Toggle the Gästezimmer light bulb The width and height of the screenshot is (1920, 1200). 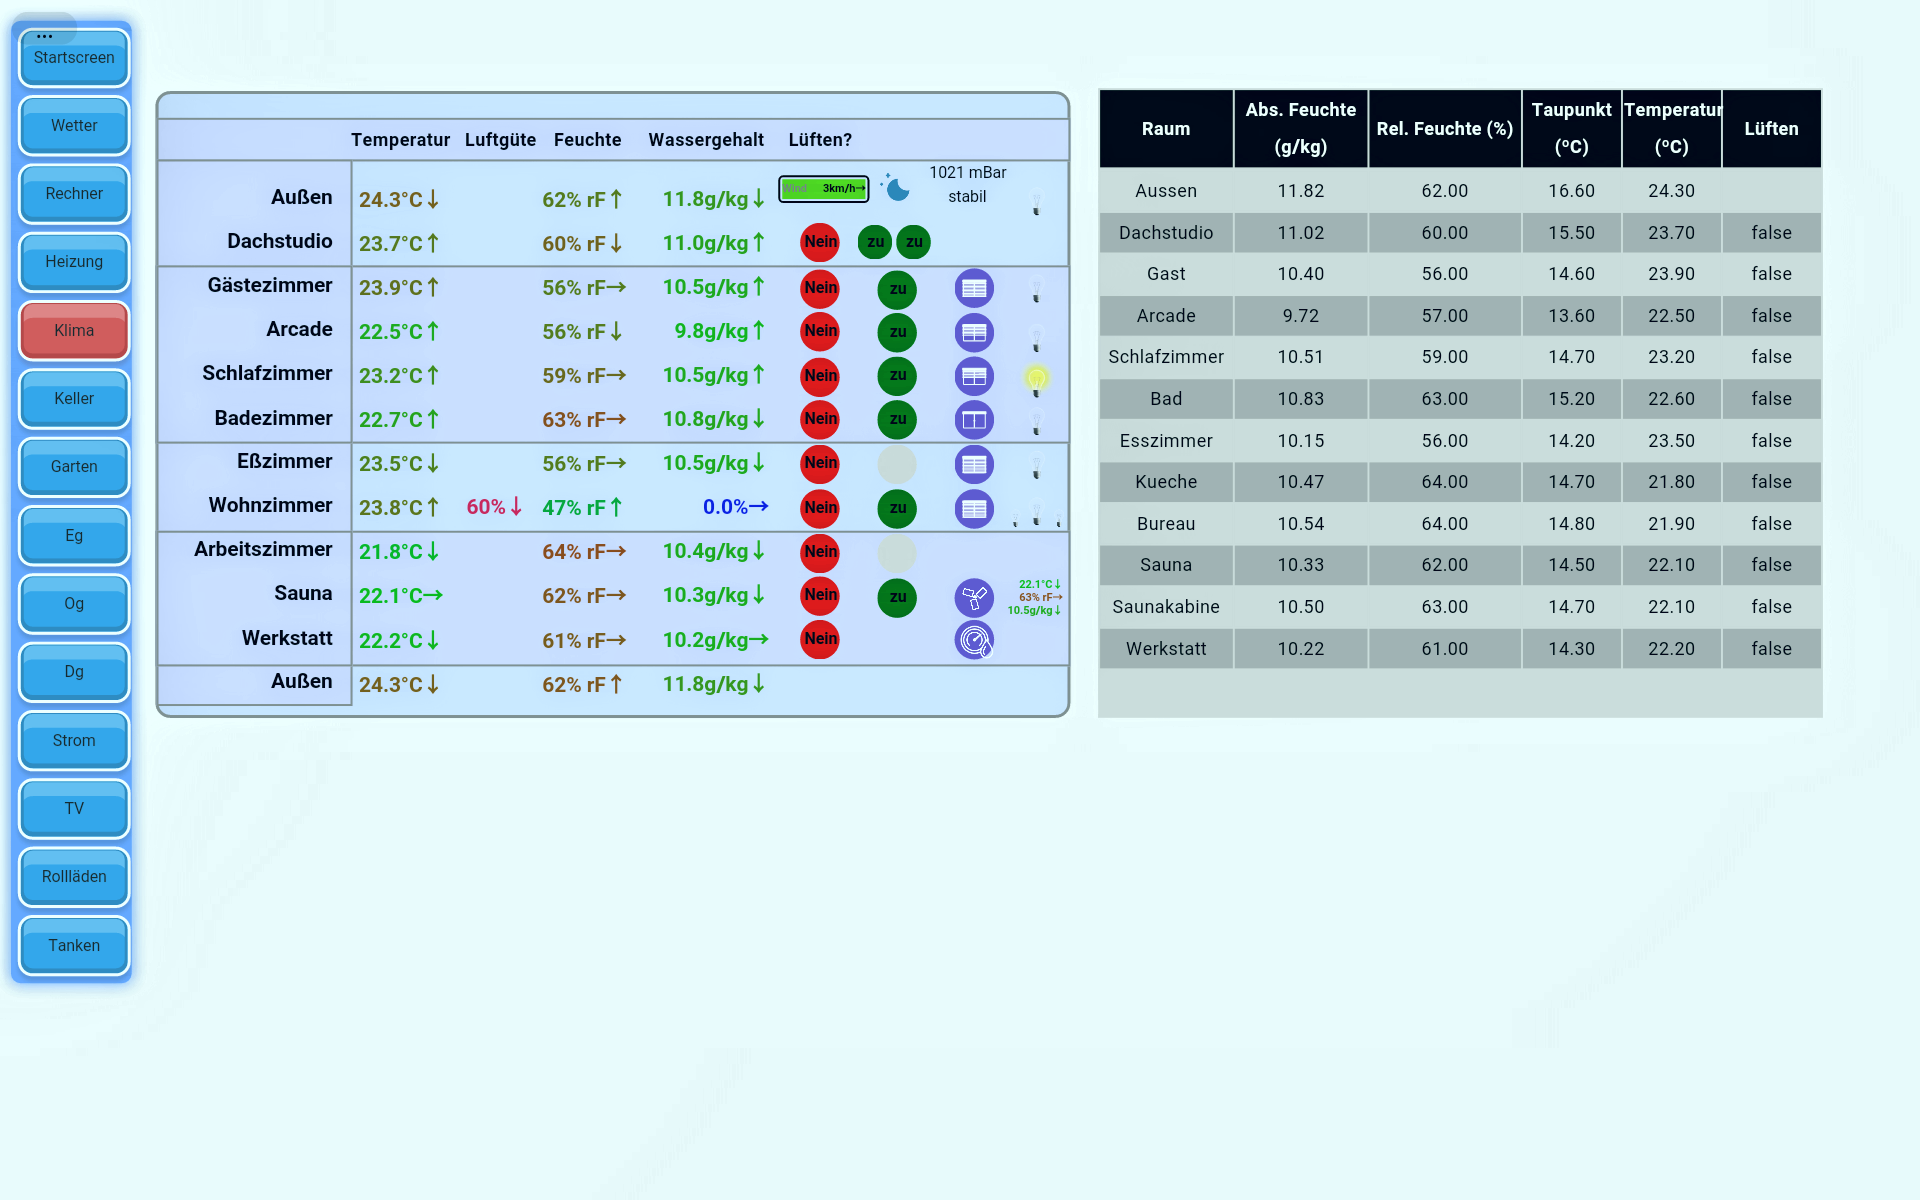[x=1037, y=291]
